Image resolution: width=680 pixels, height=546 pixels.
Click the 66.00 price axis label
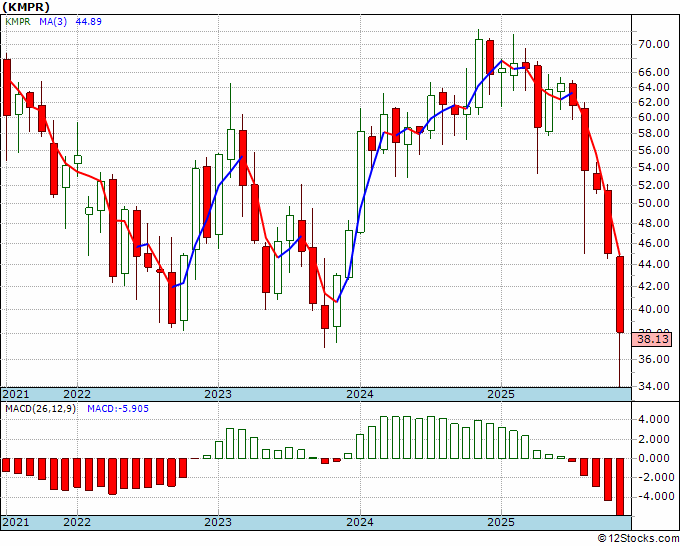[653, 72]
